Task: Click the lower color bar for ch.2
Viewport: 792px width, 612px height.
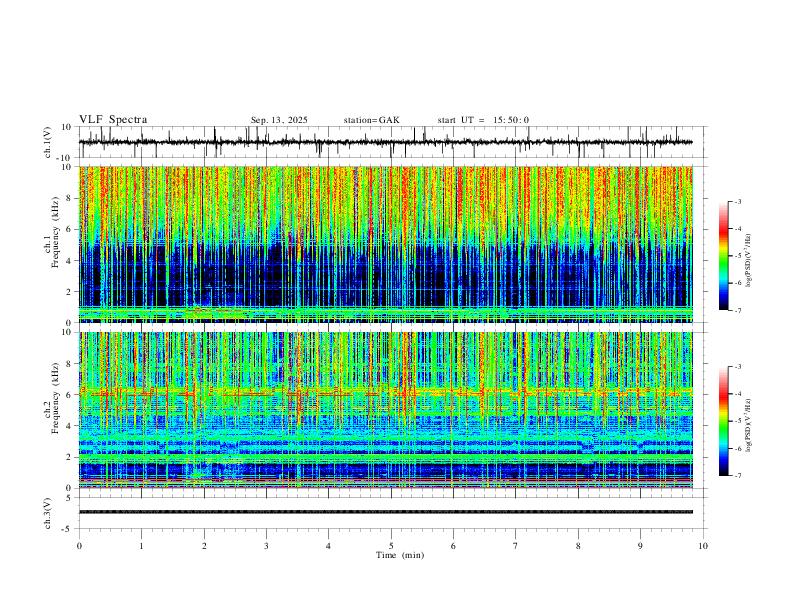Action: pos(724,421)
